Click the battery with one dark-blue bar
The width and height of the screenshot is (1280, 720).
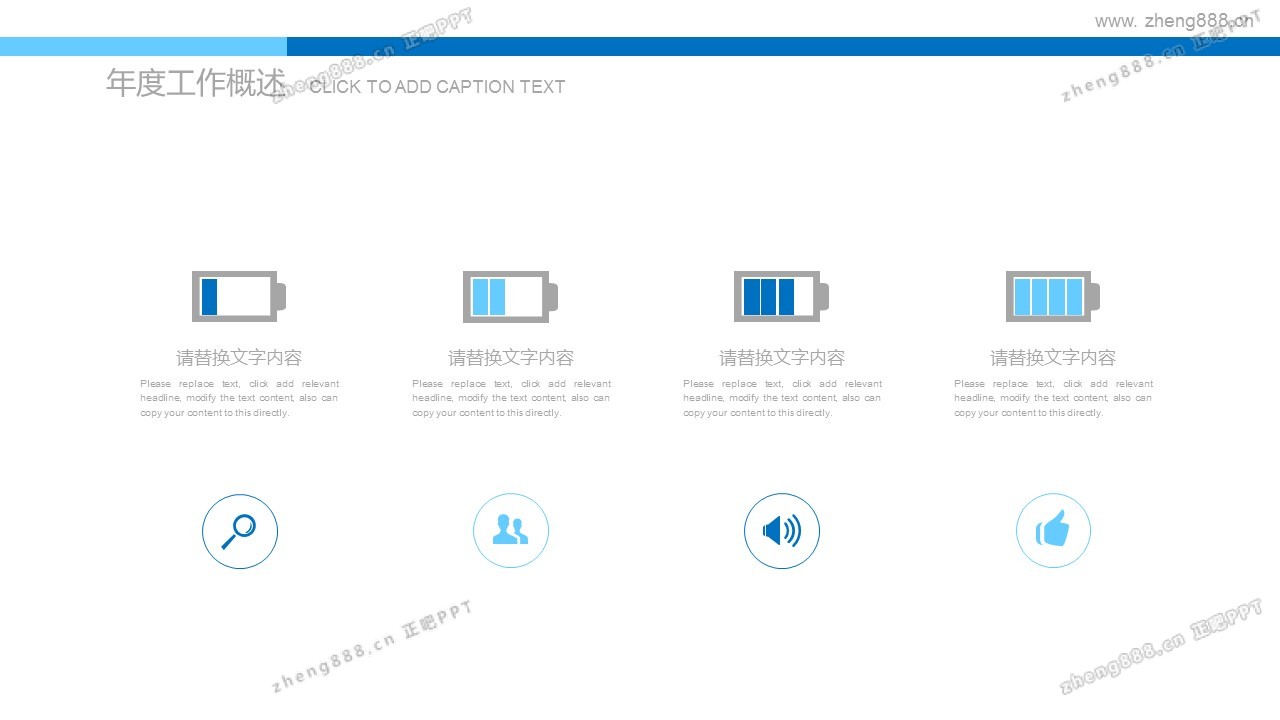click(238, 297)
